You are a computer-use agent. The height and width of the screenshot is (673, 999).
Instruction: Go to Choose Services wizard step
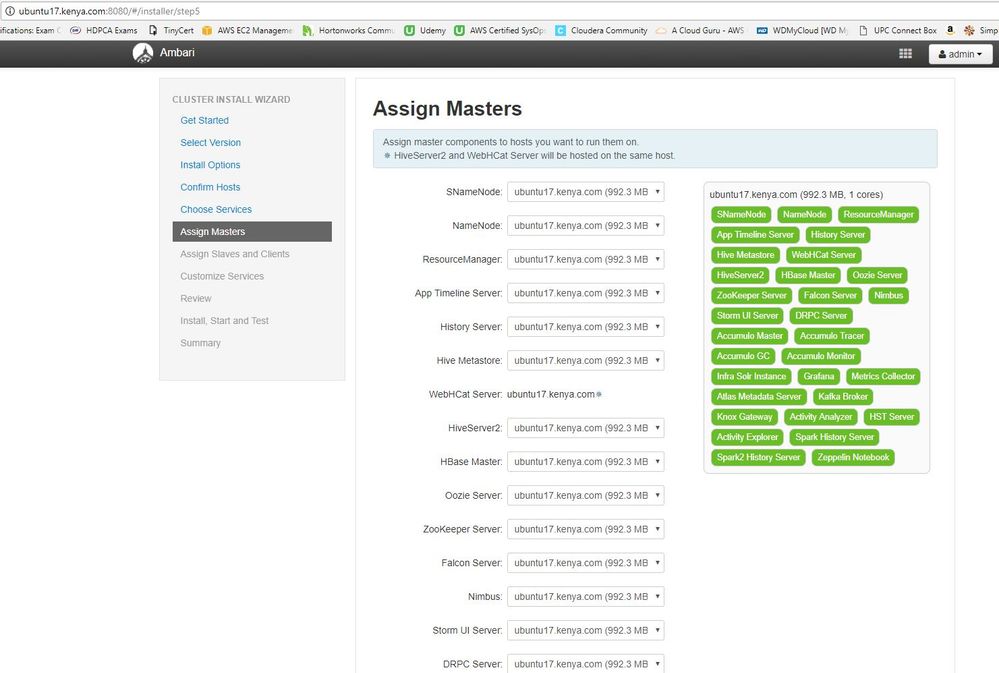tap(216, 210)
